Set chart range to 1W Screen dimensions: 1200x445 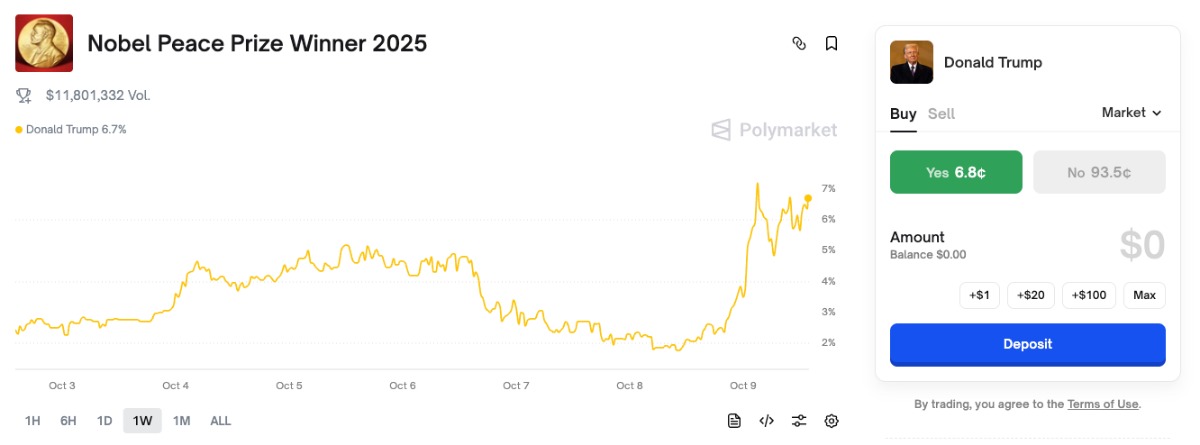(x=142, y=421)
